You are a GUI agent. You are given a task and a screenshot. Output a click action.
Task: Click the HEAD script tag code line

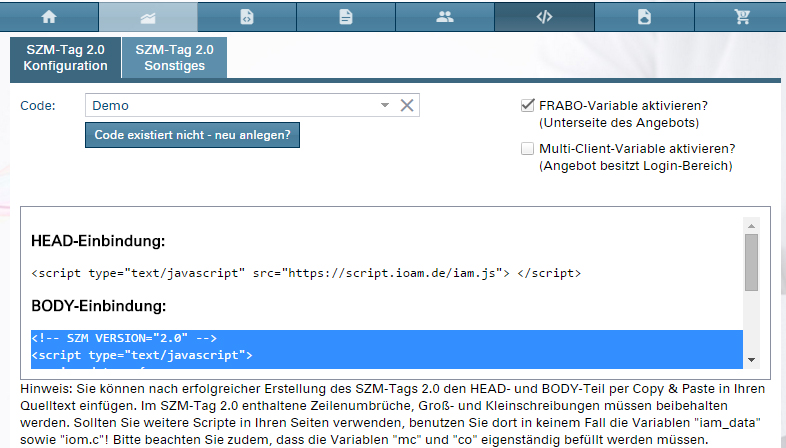[x=306, y=273]
